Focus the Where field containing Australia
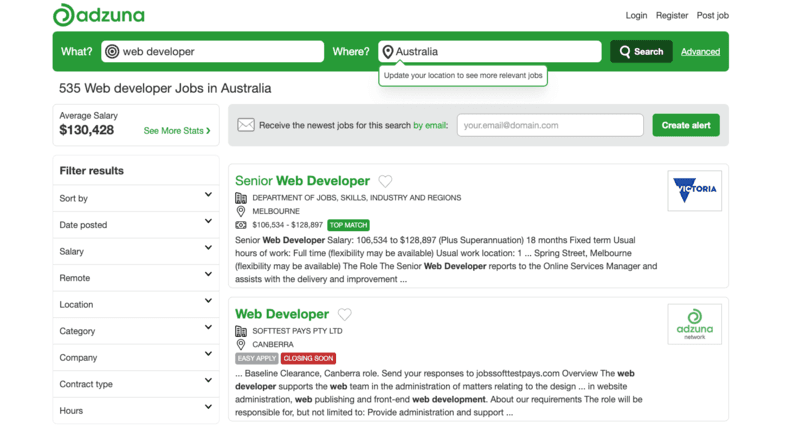Viewport: 800px width, 430px height. tap(490, 52)
